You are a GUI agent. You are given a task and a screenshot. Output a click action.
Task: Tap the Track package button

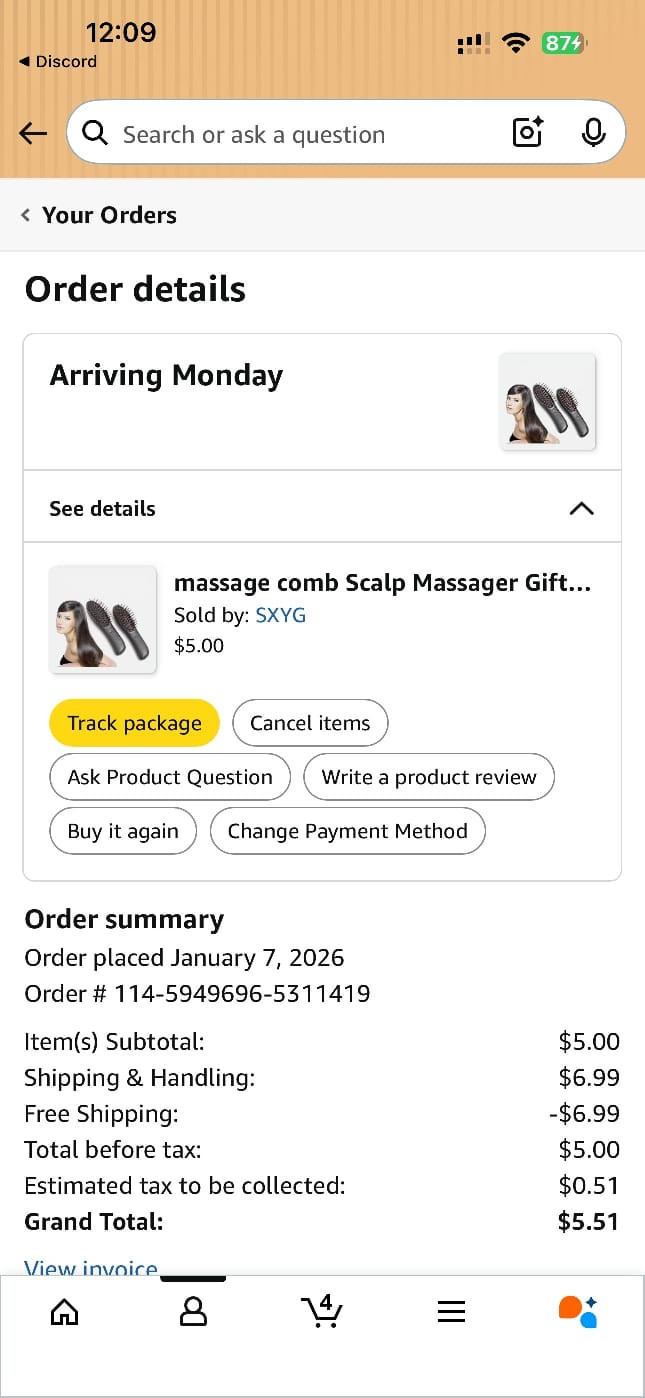coord(134,723)
